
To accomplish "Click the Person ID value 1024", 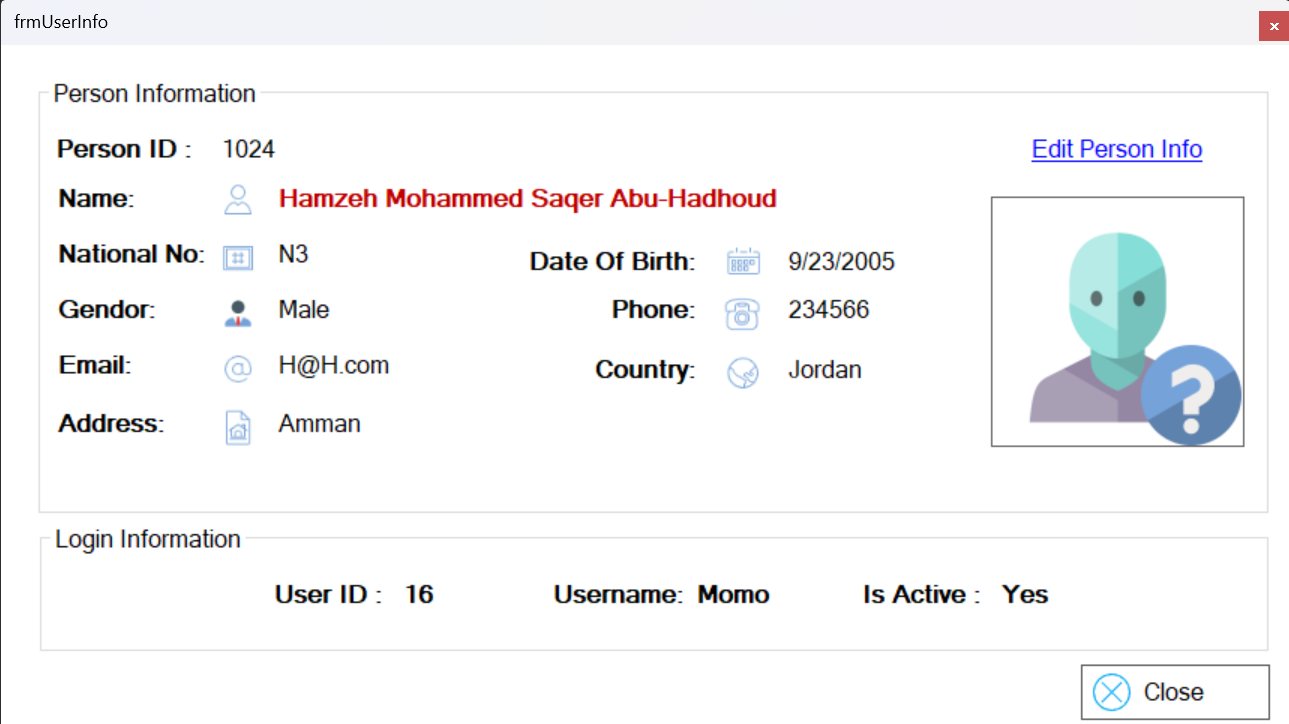I will pyautogui.click(x=249, y=149).
